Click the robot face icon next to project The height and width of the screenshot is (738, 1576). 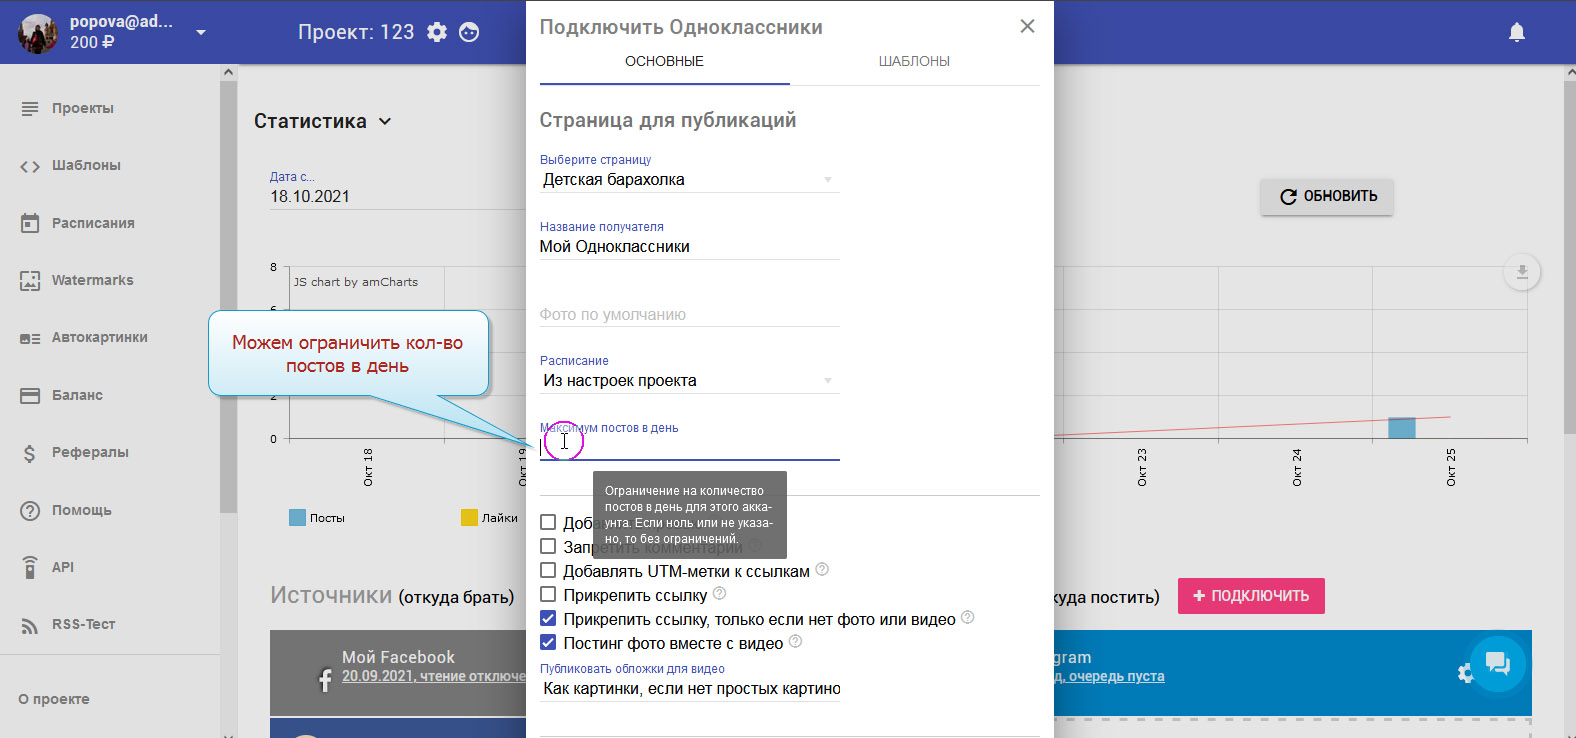469,32
